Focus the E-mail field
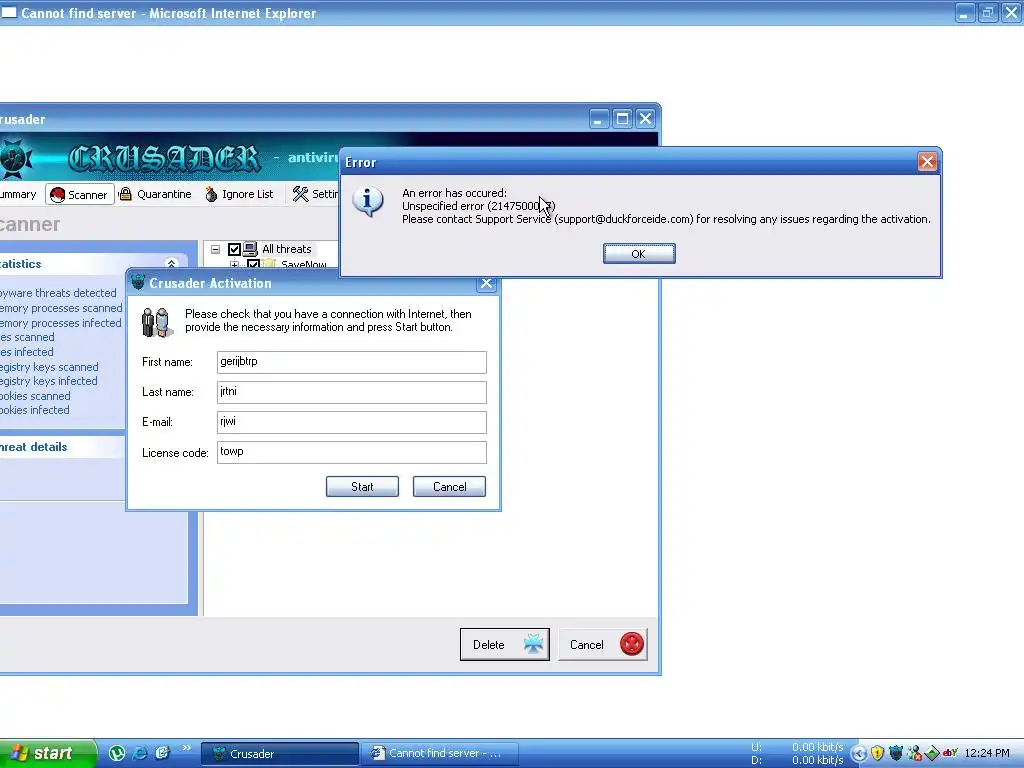Viewport: 1024px width, 768px height. tap(351, 422)
